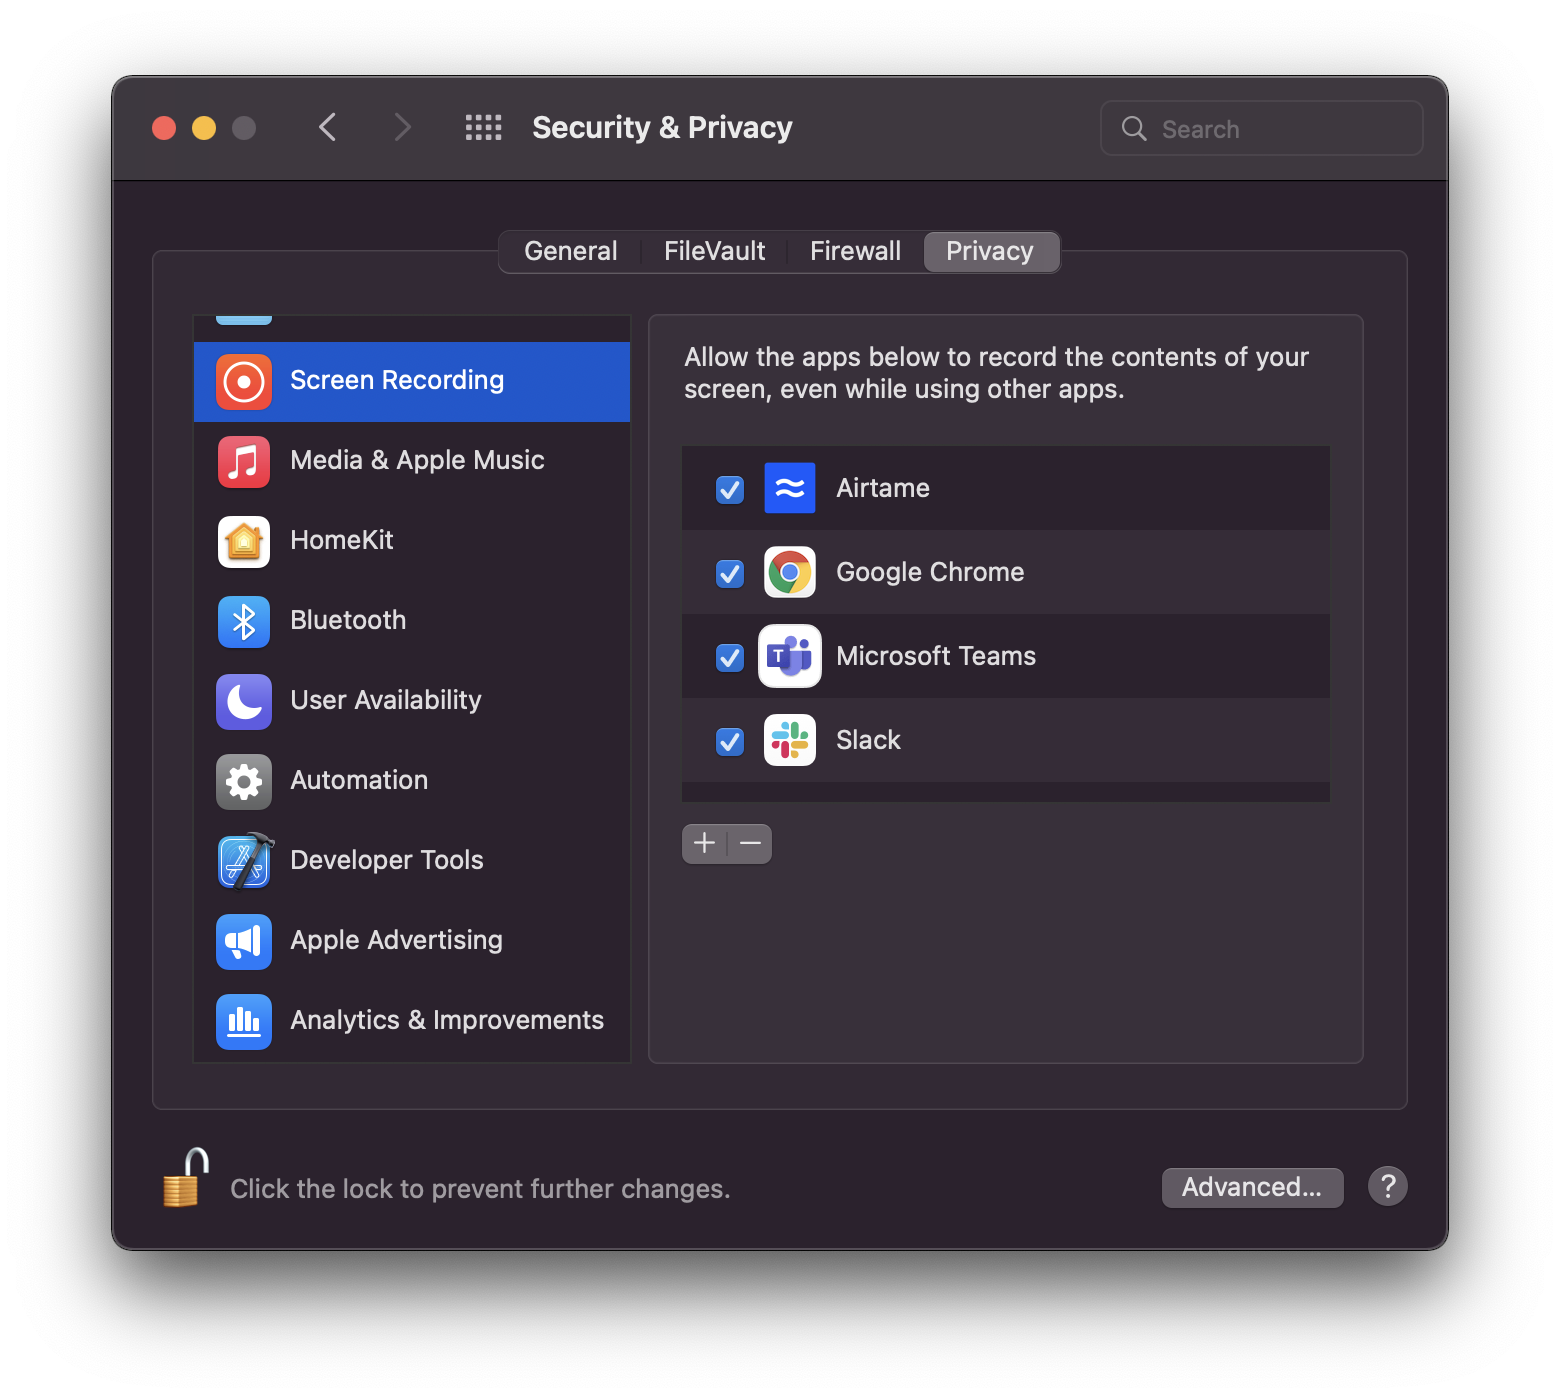
Task: Focus the Search field
Action: (1262, 128)
